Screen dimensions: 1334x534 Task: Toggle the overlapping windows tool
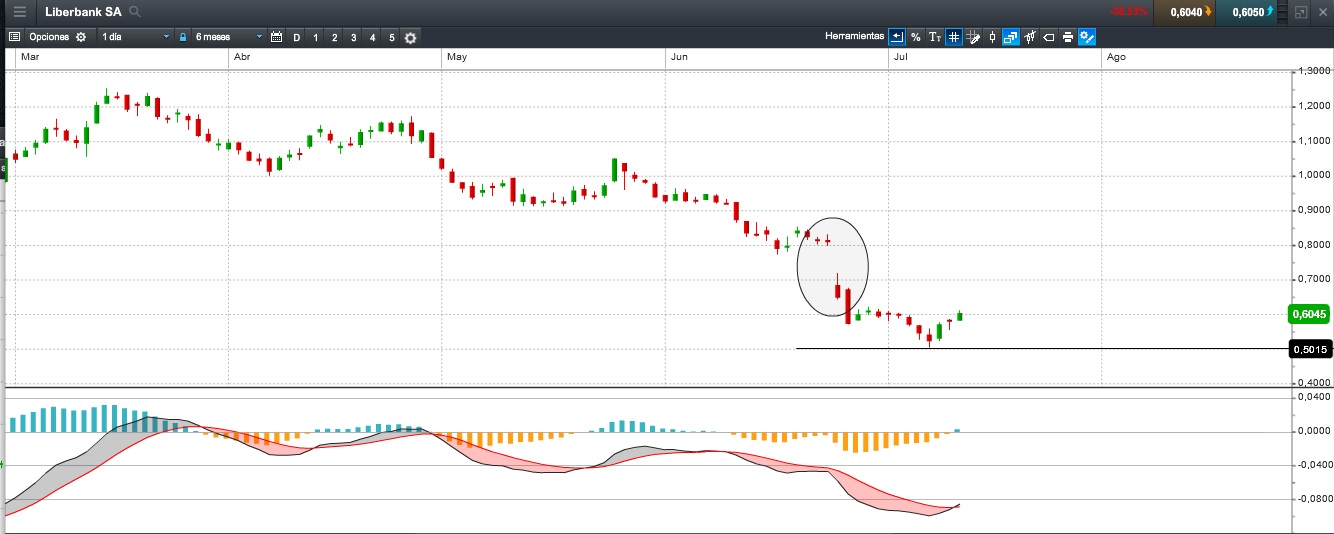coord(1011,37)
